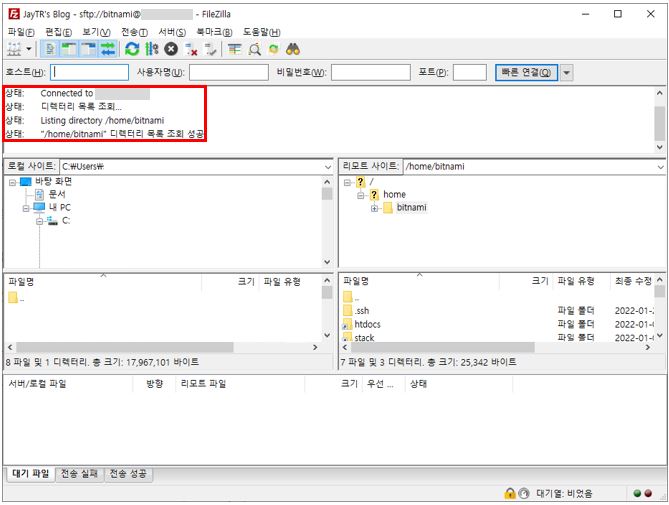Toggle message log display
Viewport: 669px width, 505px height.
(51, 49)
